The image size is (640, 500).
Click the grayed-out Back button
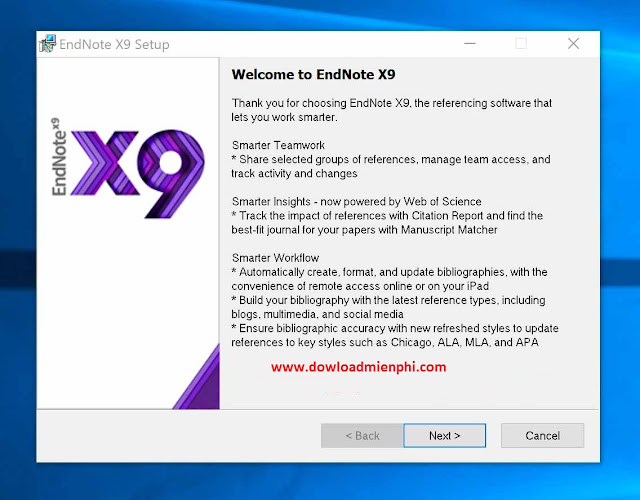361,435
